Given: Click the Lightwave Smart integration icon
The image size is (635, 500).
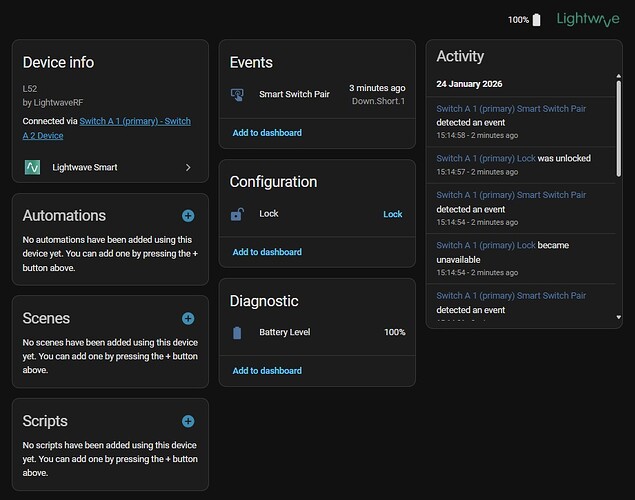Looking at the screenshot, I should (x=32, y=167).
